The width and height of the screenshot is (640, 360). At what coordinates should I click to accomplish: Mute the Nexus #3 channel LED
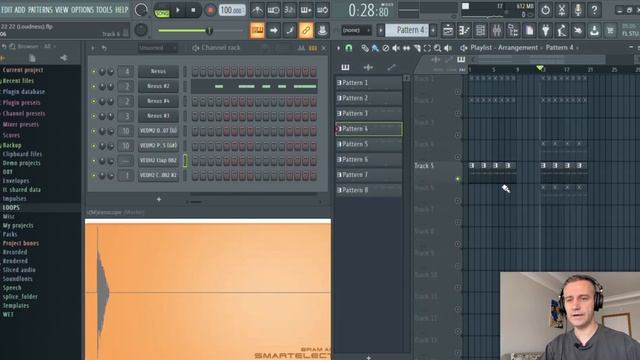click(x=93, y=116)
